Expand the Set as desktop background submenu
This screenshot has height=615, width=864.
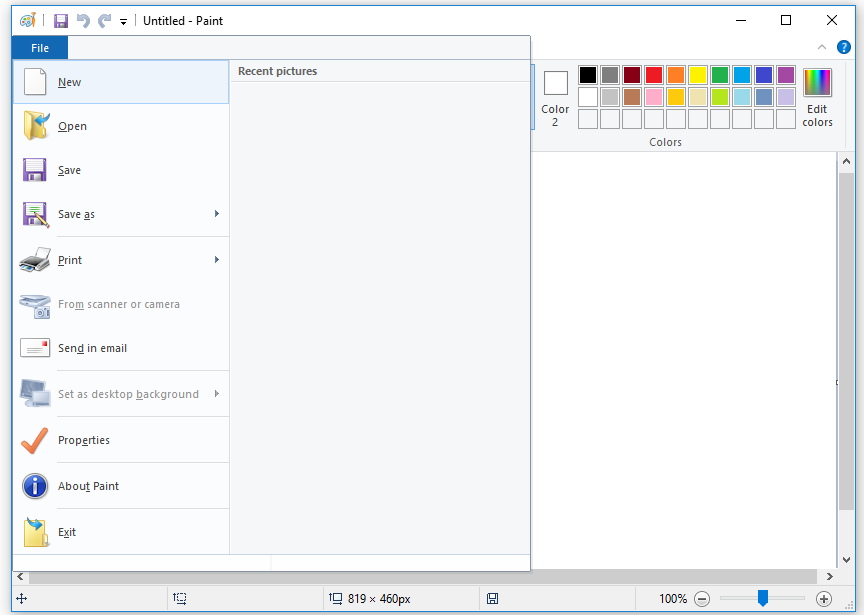coord(217,394)
